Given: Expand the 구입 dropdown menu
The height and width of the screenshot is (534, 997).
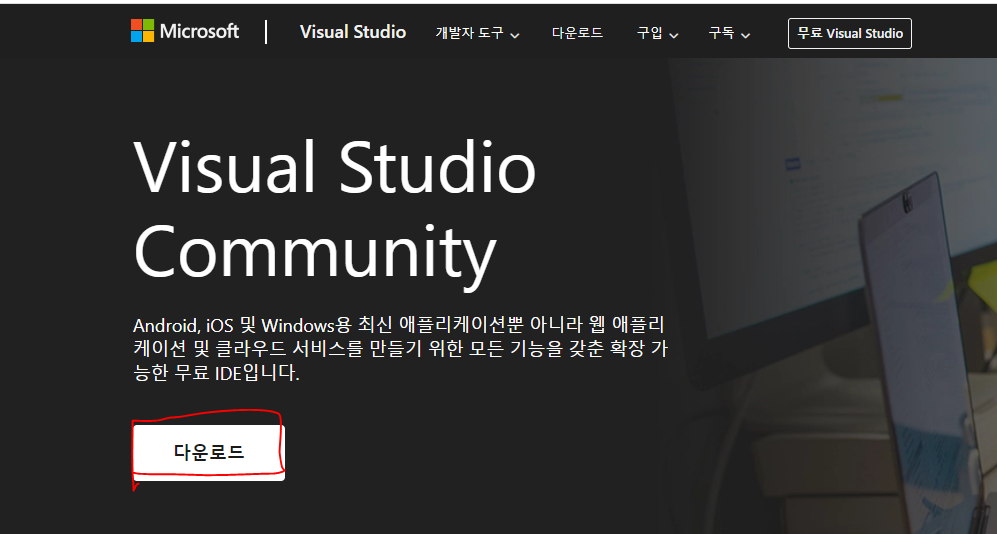Looking at the screenshot, I should click(x=657, y=34).
